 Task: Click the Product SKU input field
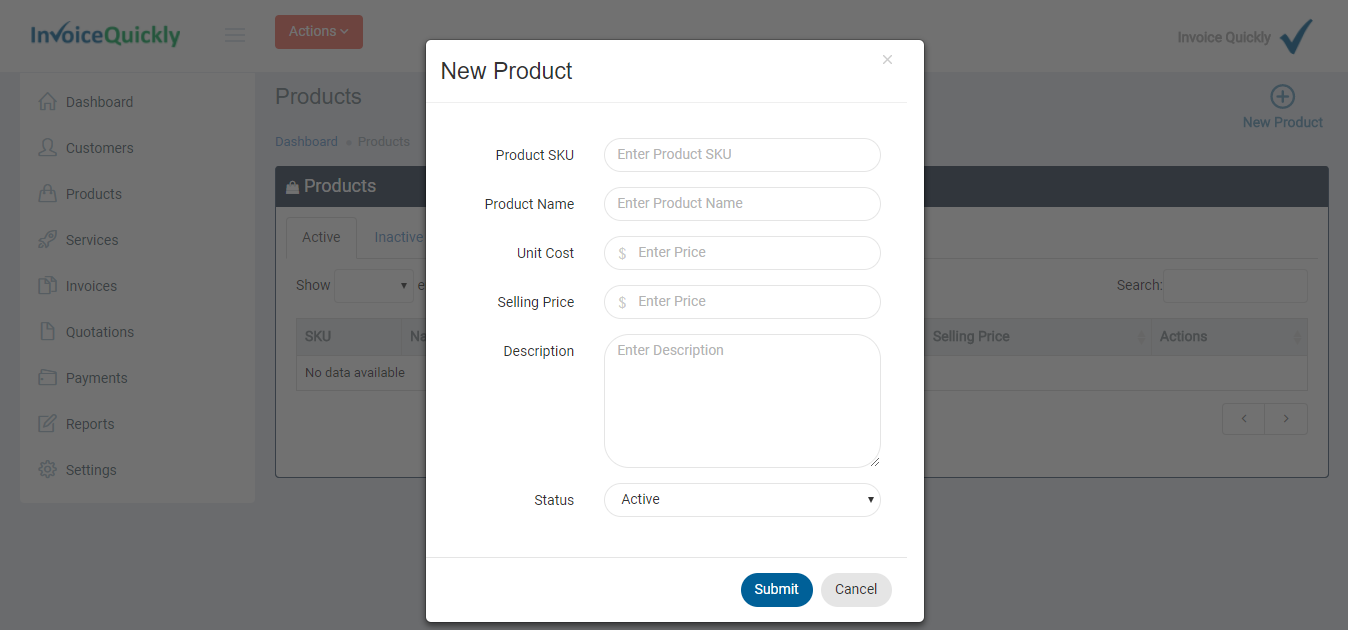[742, 155]
